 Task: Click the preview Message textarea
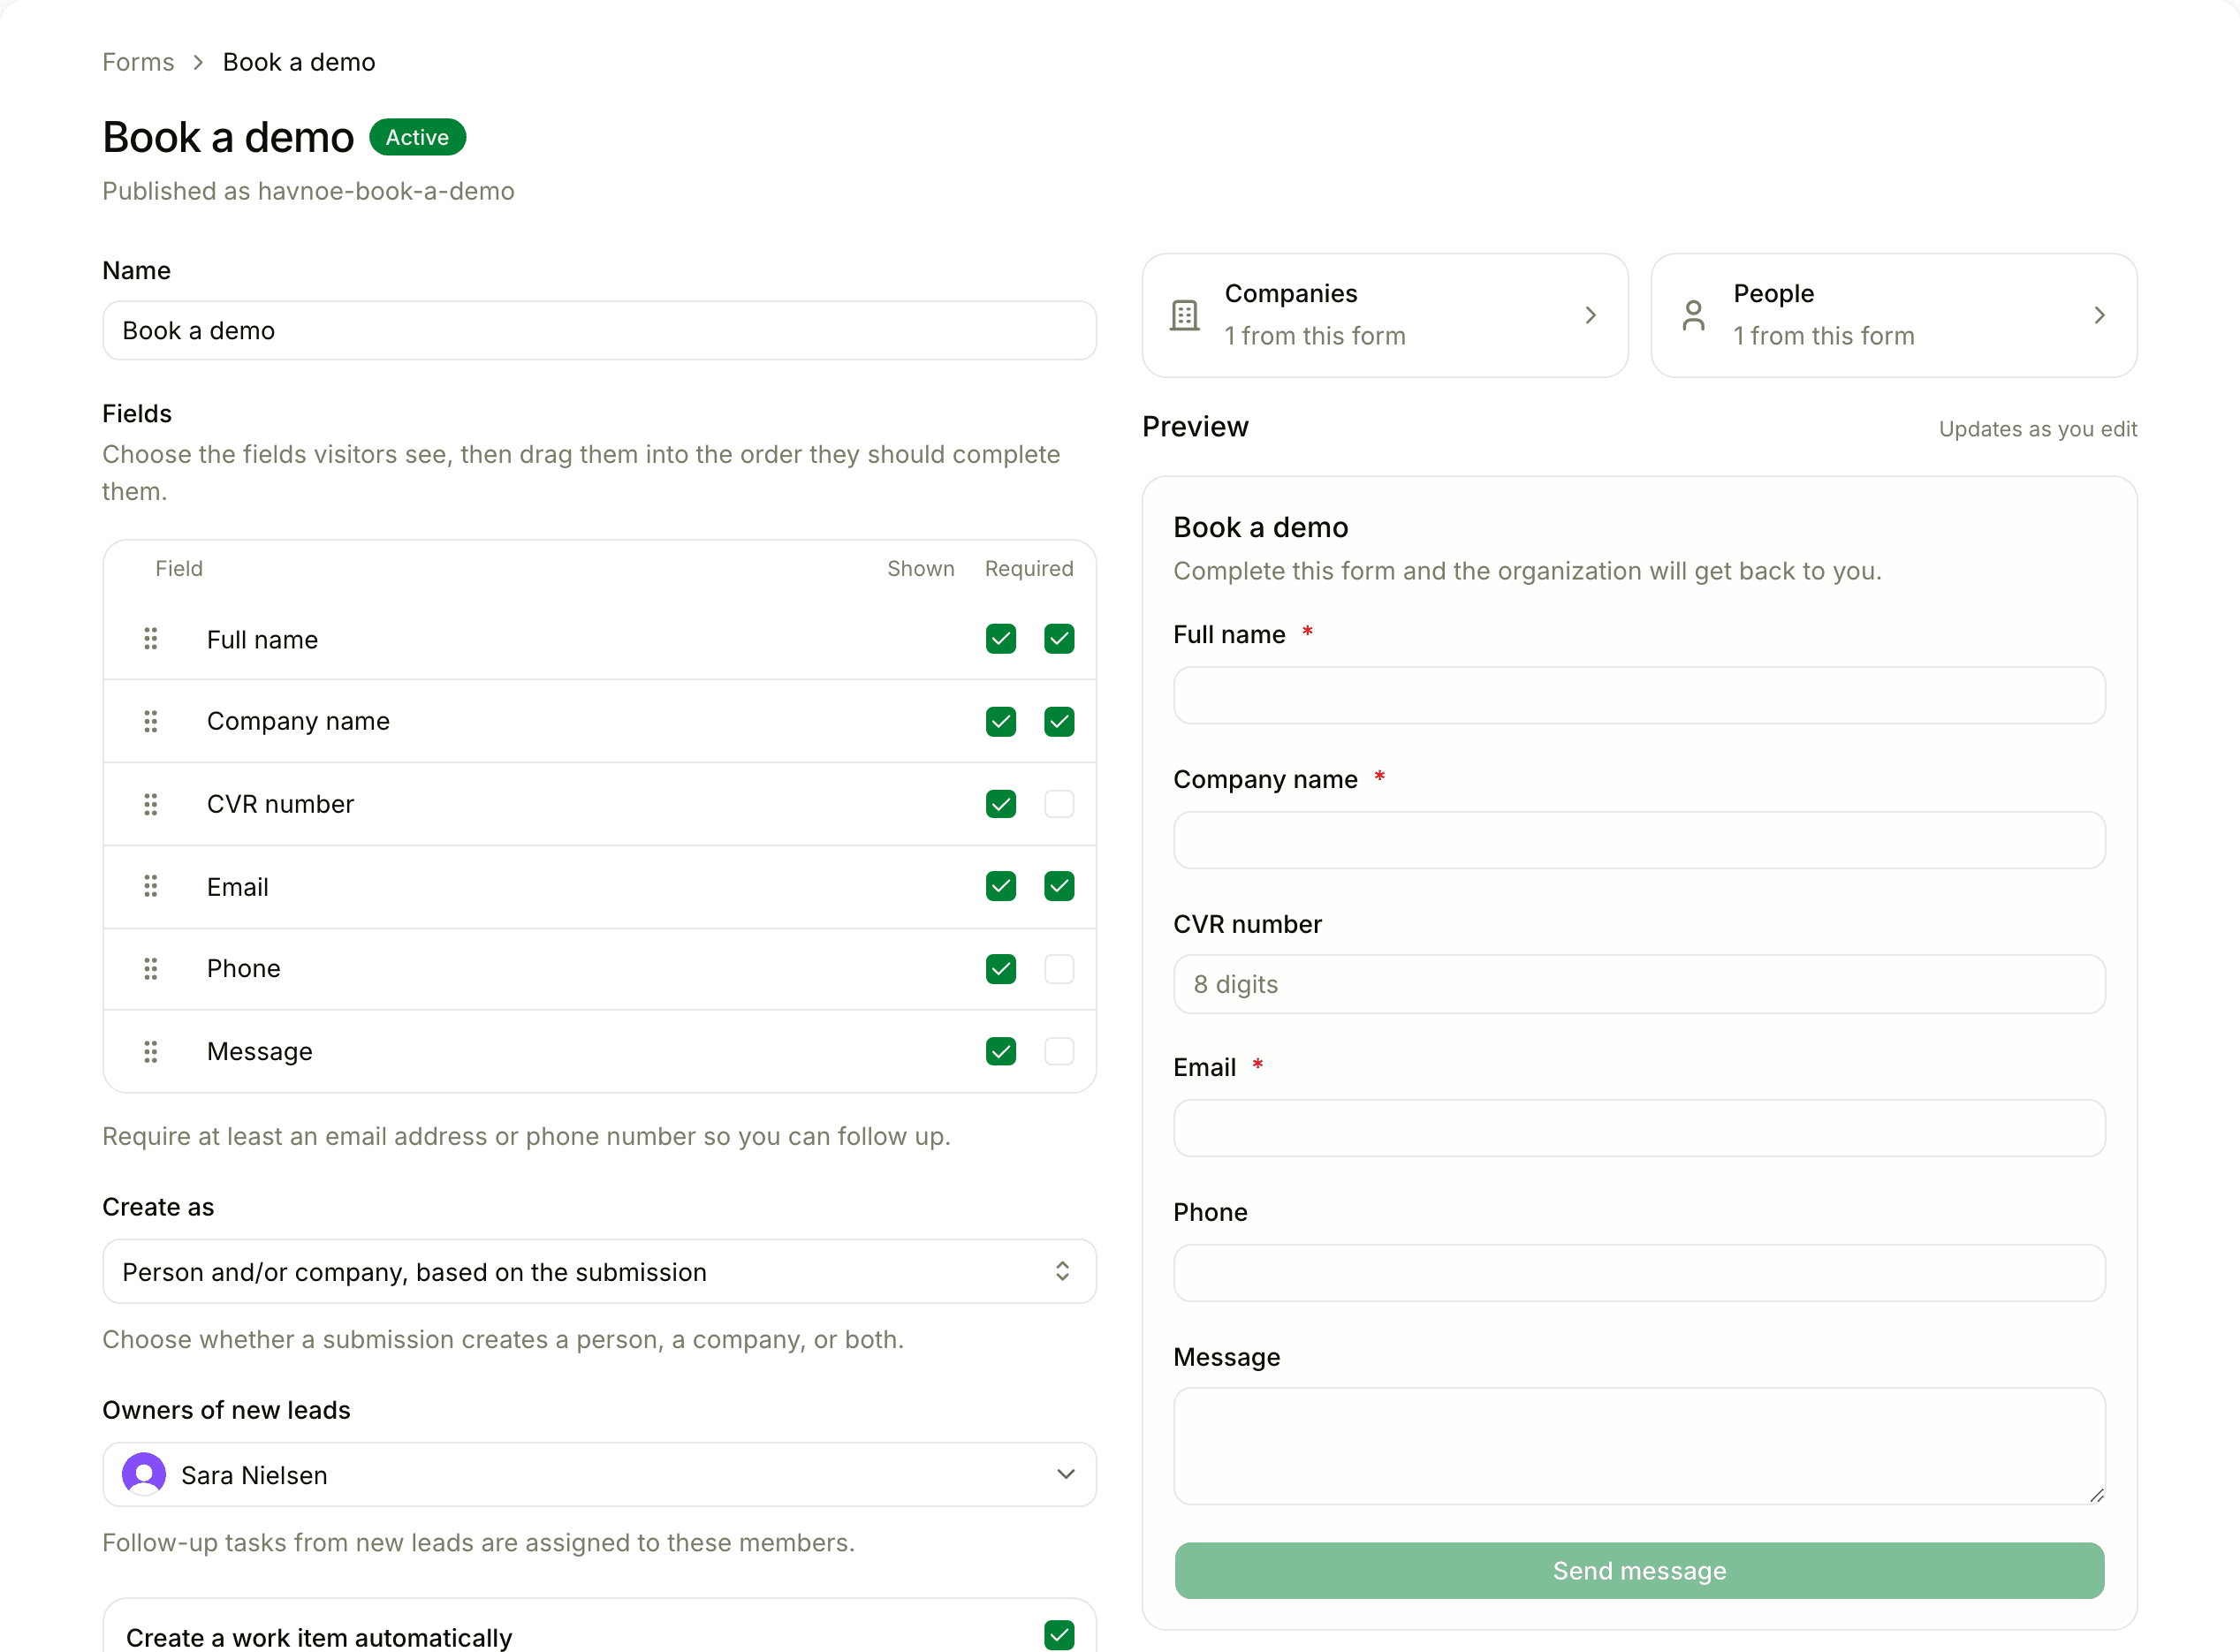(1639, 1446)
